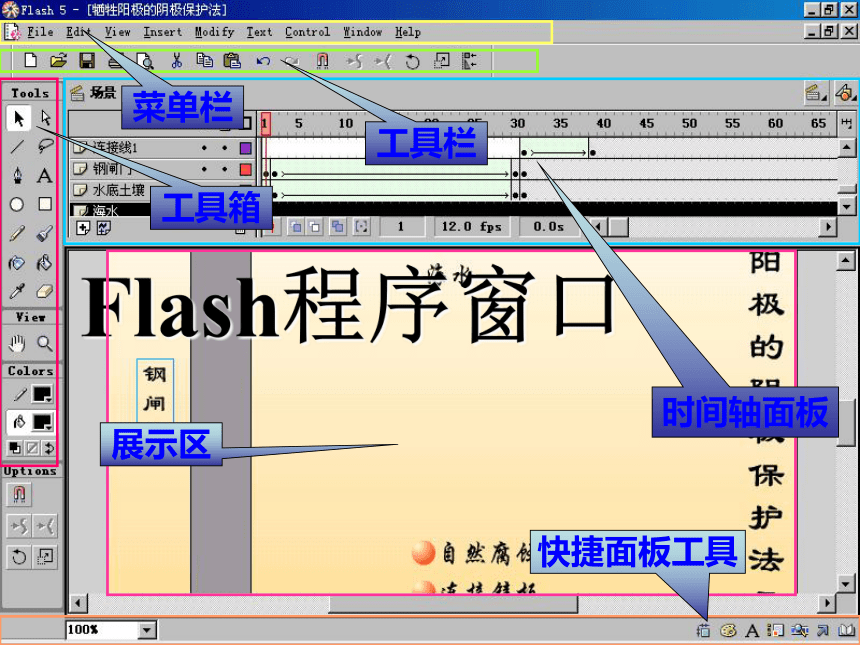Image resolution: width=860 pixels, height=645 pixels.
Task: Open the Character panel from the launcher bar
Action: point(752,631)
